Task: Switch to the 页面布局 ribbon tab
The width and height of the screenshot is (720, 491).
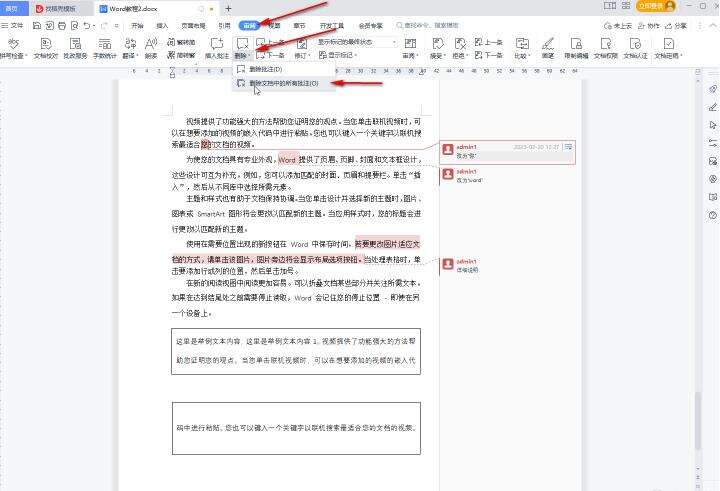Action: click(x=193, y=26)
